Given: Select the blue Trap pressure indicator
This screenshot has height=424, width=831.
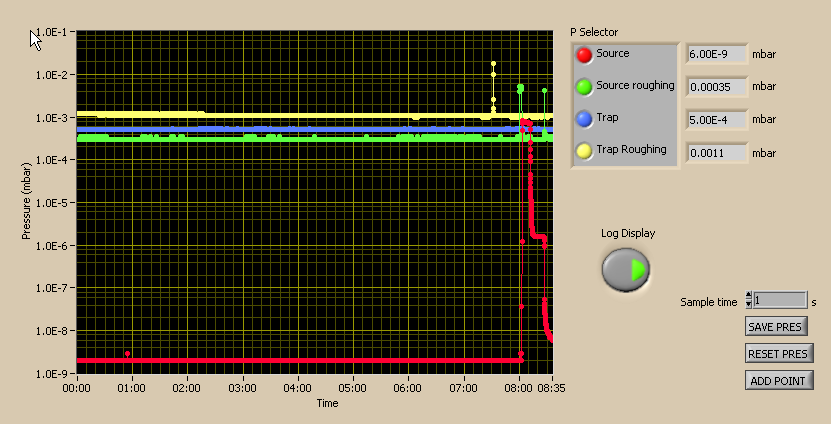Looking at the screenshot, I should pyautogui.click(x=584, y=119).
